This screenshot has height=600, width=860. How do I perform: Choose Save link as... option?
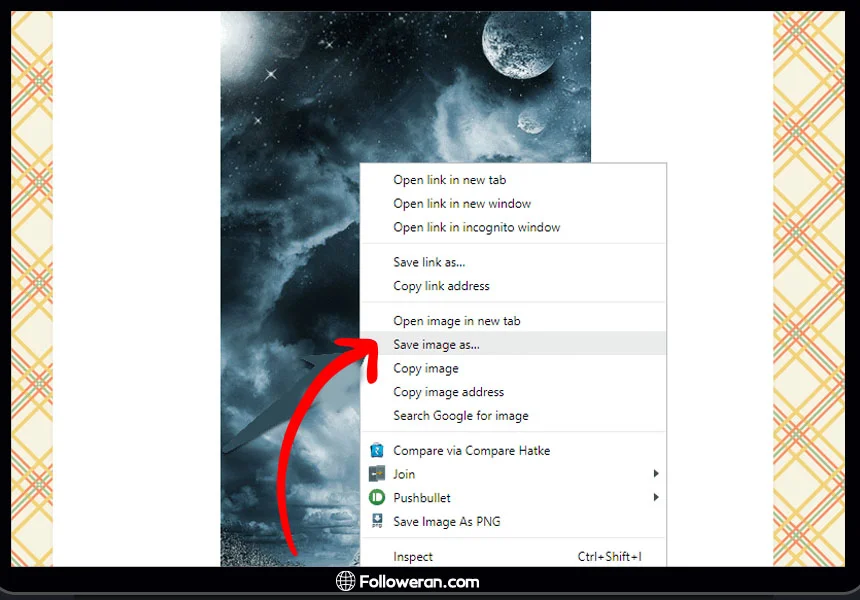(x=429, y=262)
